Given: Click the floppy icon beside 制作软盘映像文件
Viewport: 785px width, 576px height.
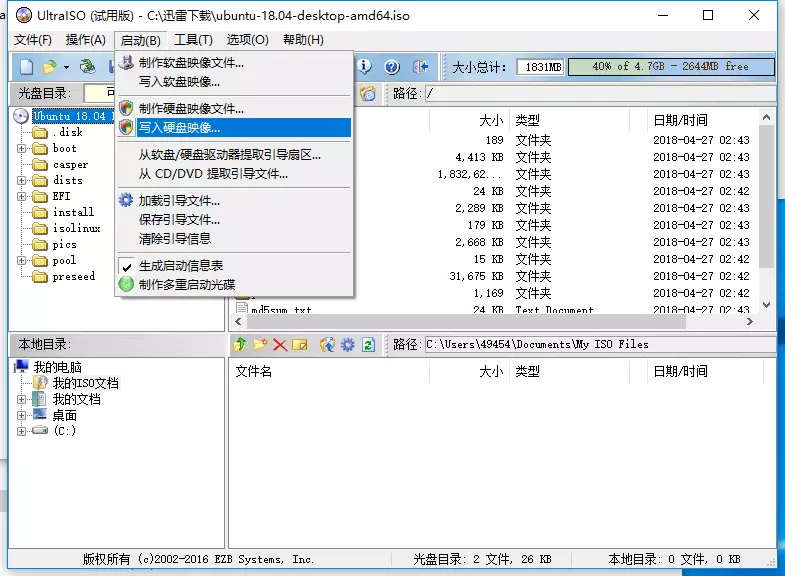Looking at the screenshot, I should tap(126, 63).
